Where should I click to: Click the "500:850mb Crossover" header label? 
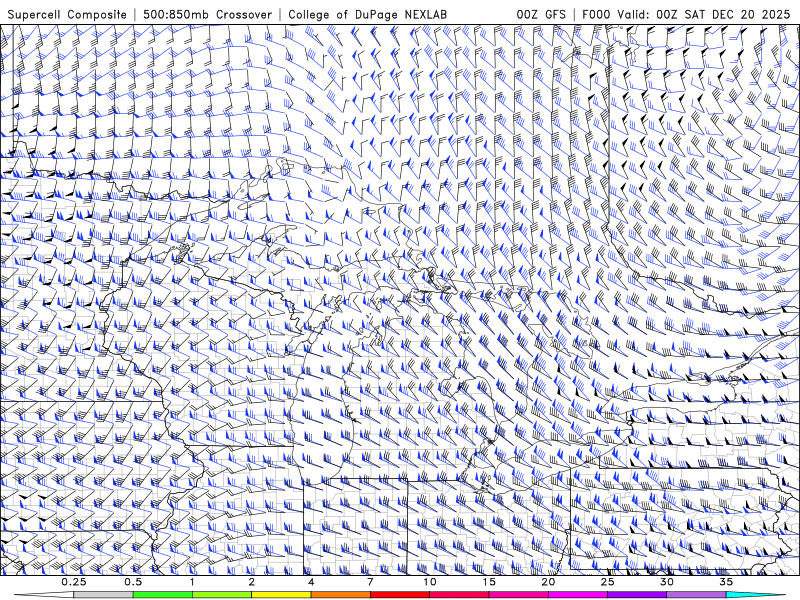208,14
